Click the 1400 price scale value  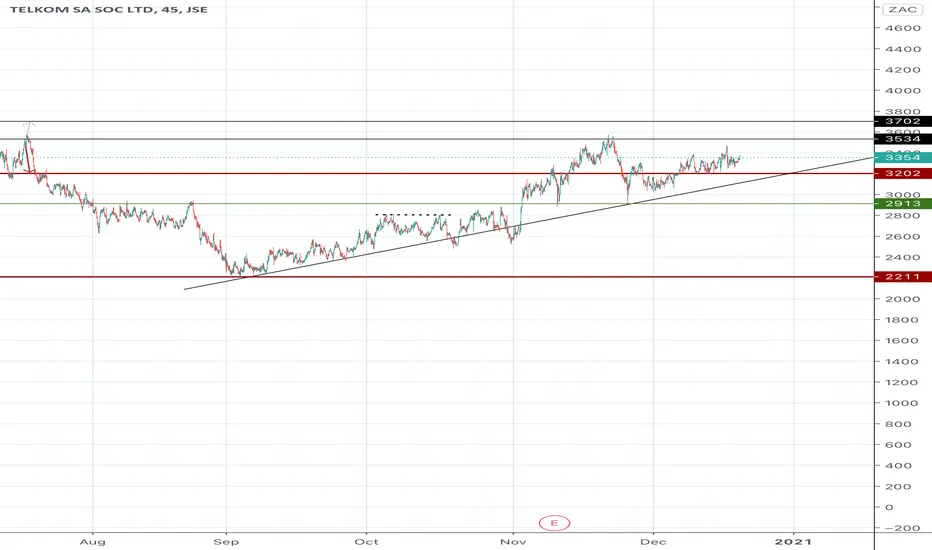[902, 362]
